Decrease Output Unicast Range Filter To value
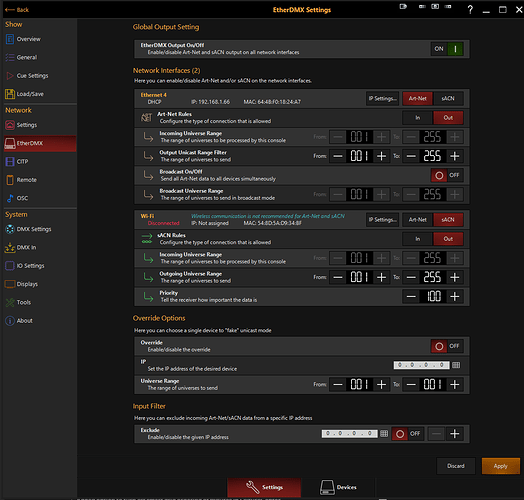 click(x=411, y=156)
